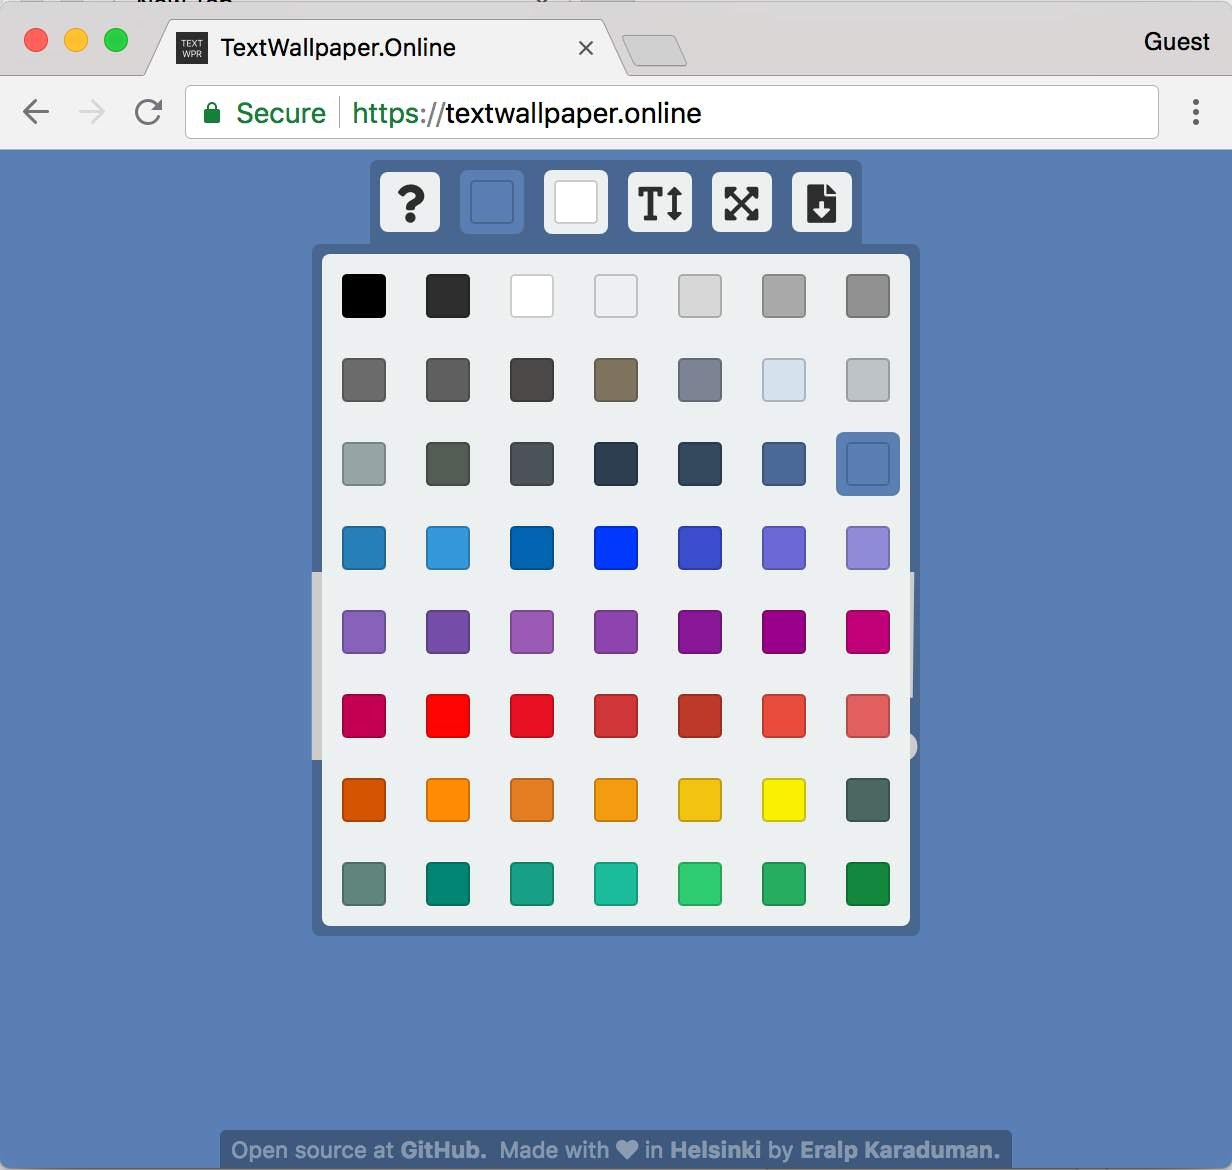
Task: Open the question mark help button
Action: 410,203
